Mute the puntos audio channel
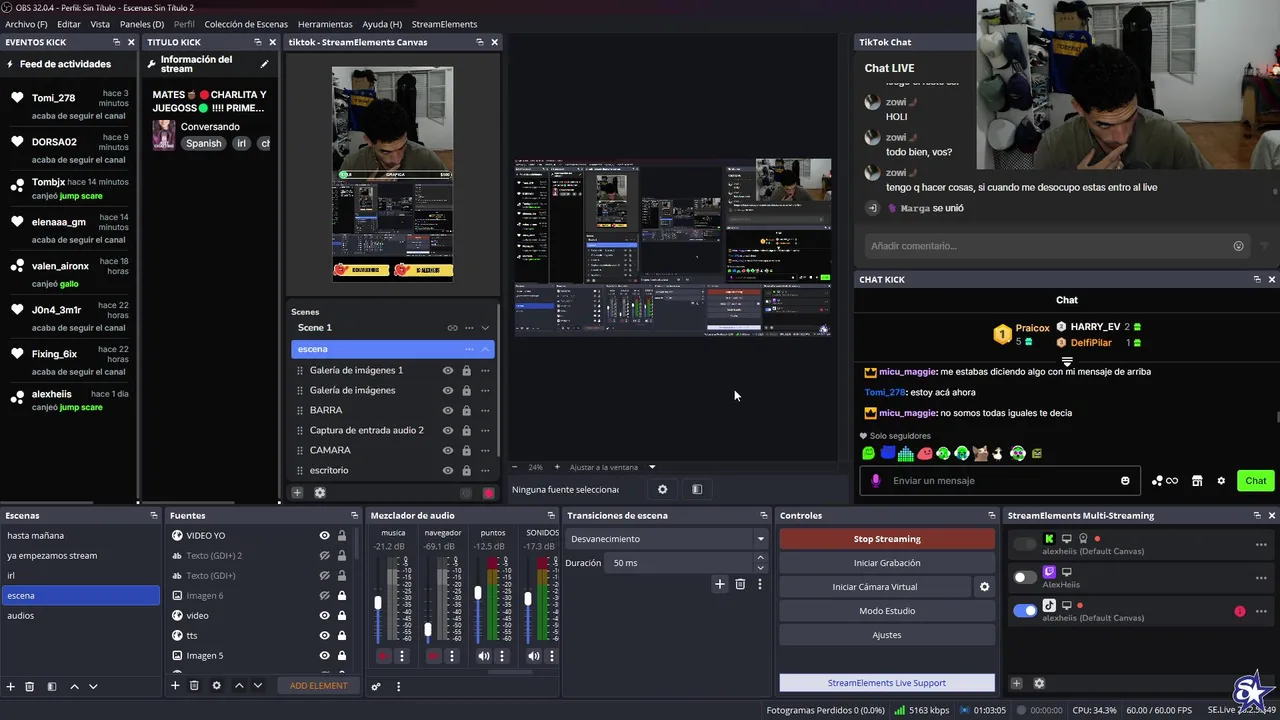Screen dimensions: 1280x720 click(x=483, y=656)
